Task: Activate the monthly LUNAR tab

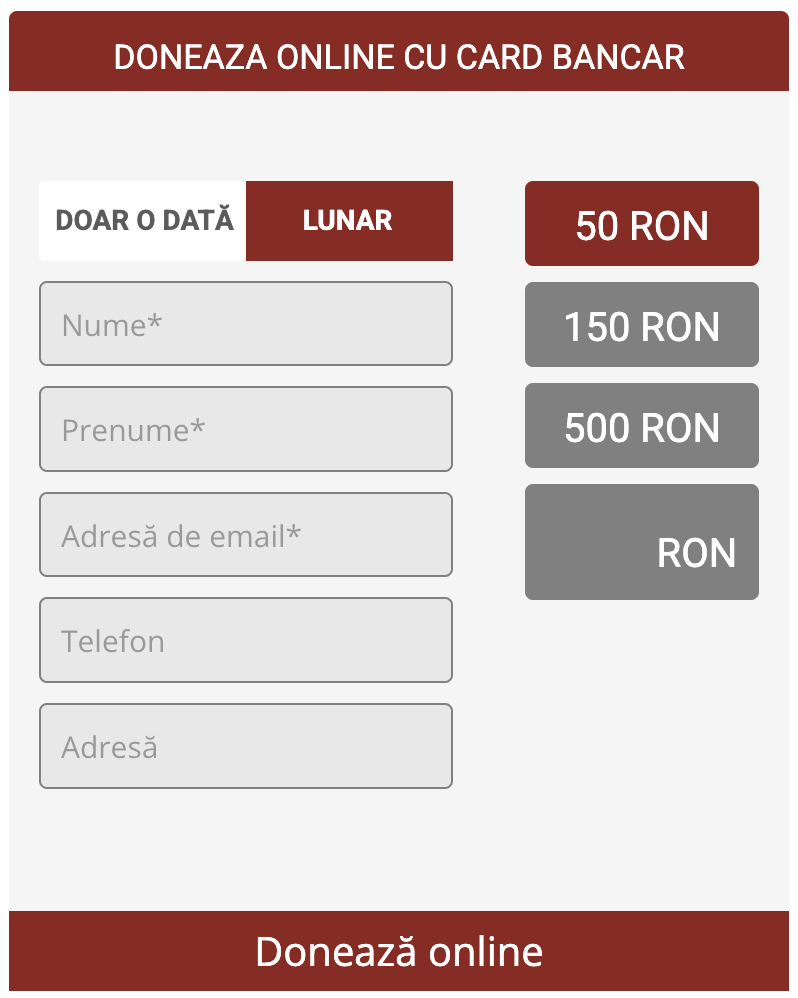Action: (x=348, y=221)
